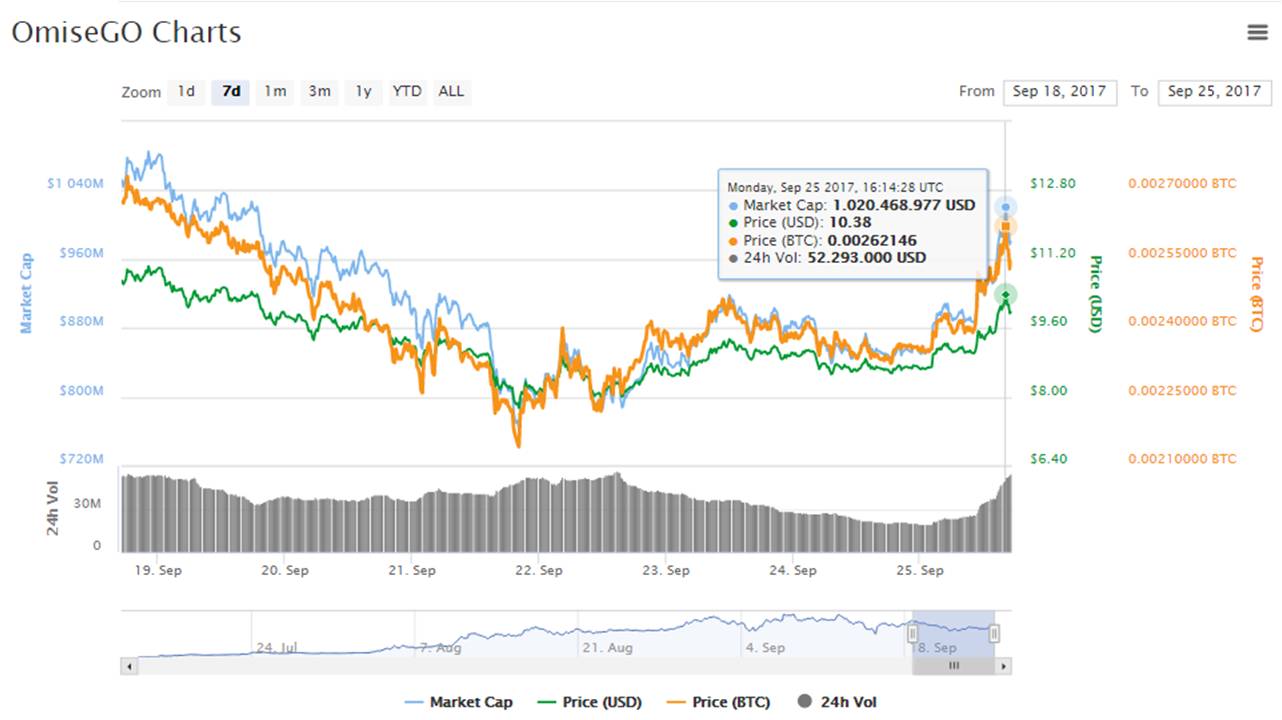
Task: Click the 24h Vol axis title
Action: 54,508
